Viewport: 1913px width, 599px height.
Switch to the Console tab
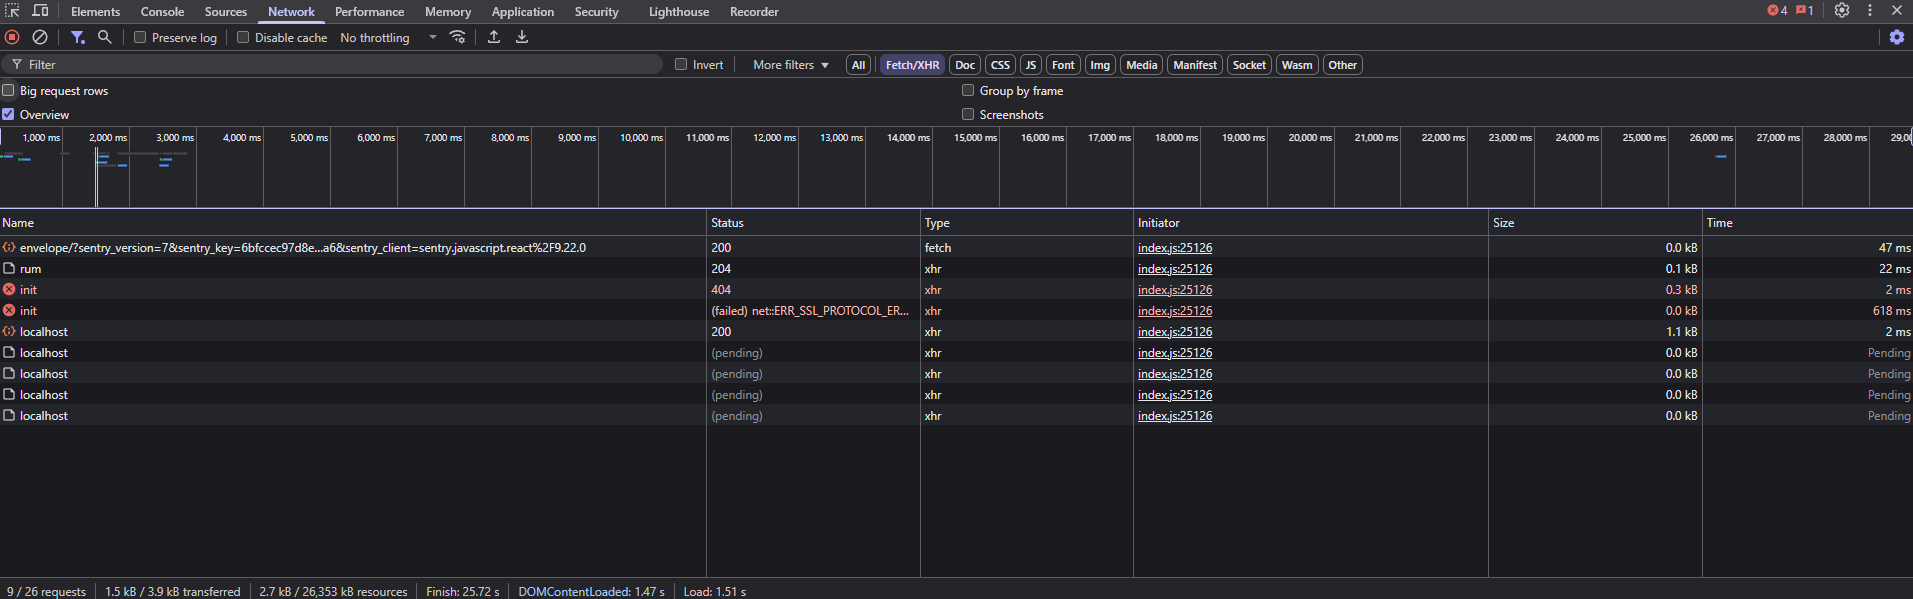pyautogui.click(x=162, y=12)
